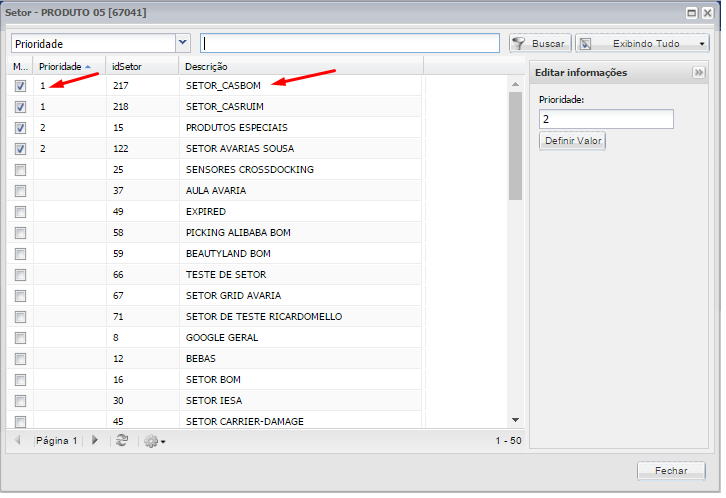Close the Setor dialog with X icon
Screen dimensions: 726x498
coord(707,13)
